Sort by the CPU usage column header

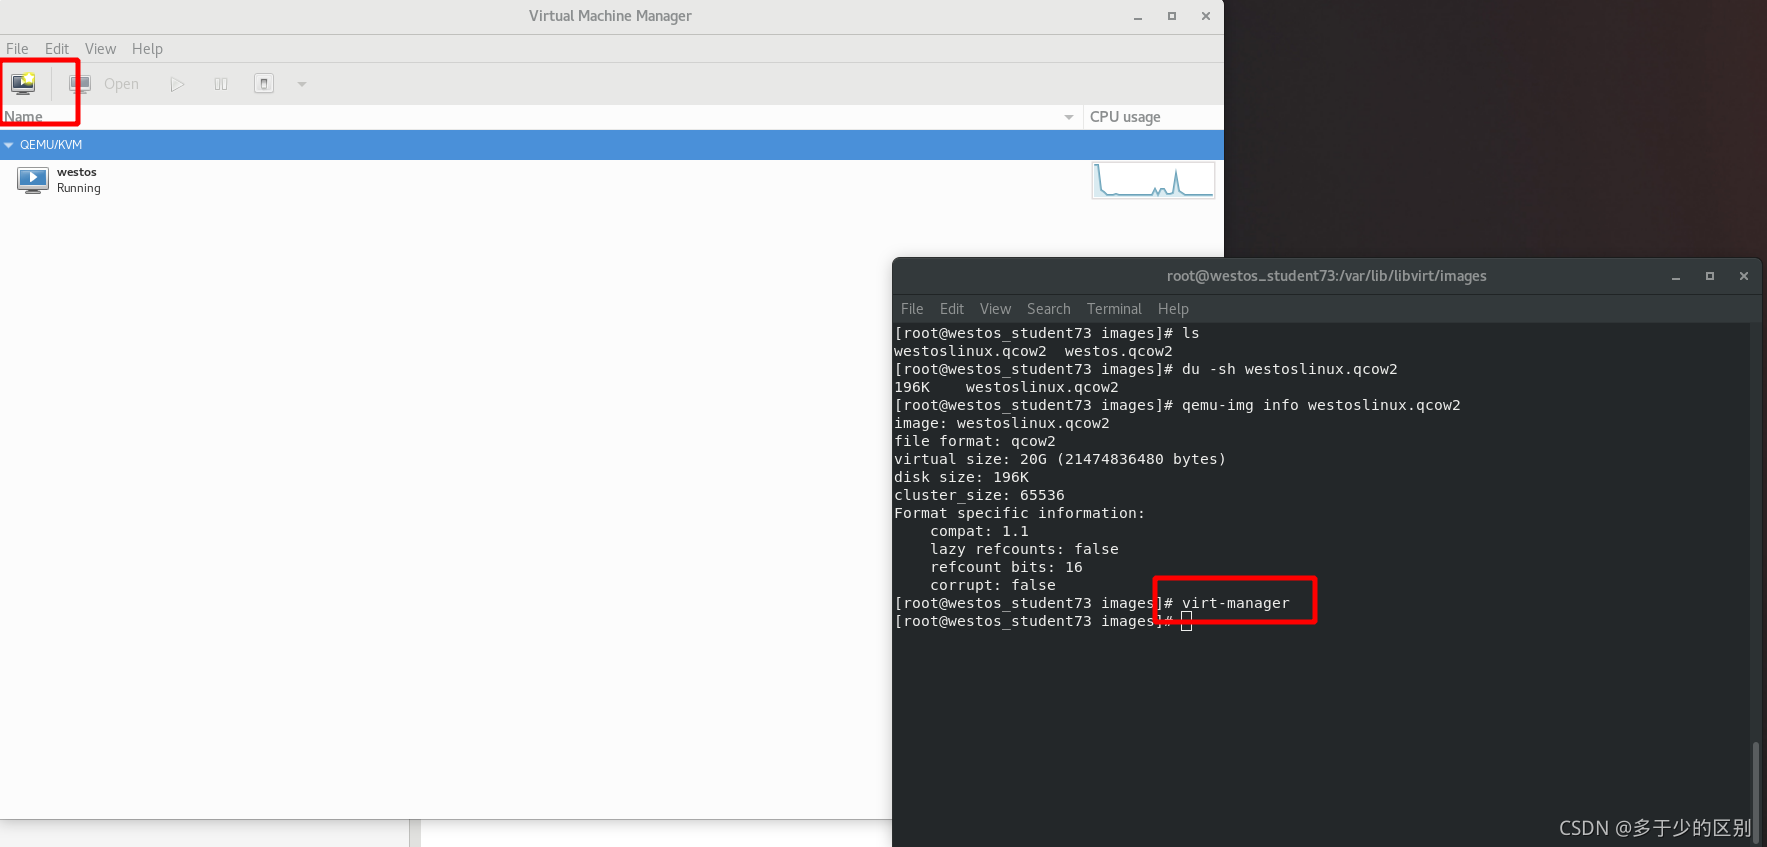coord(1153,117)
